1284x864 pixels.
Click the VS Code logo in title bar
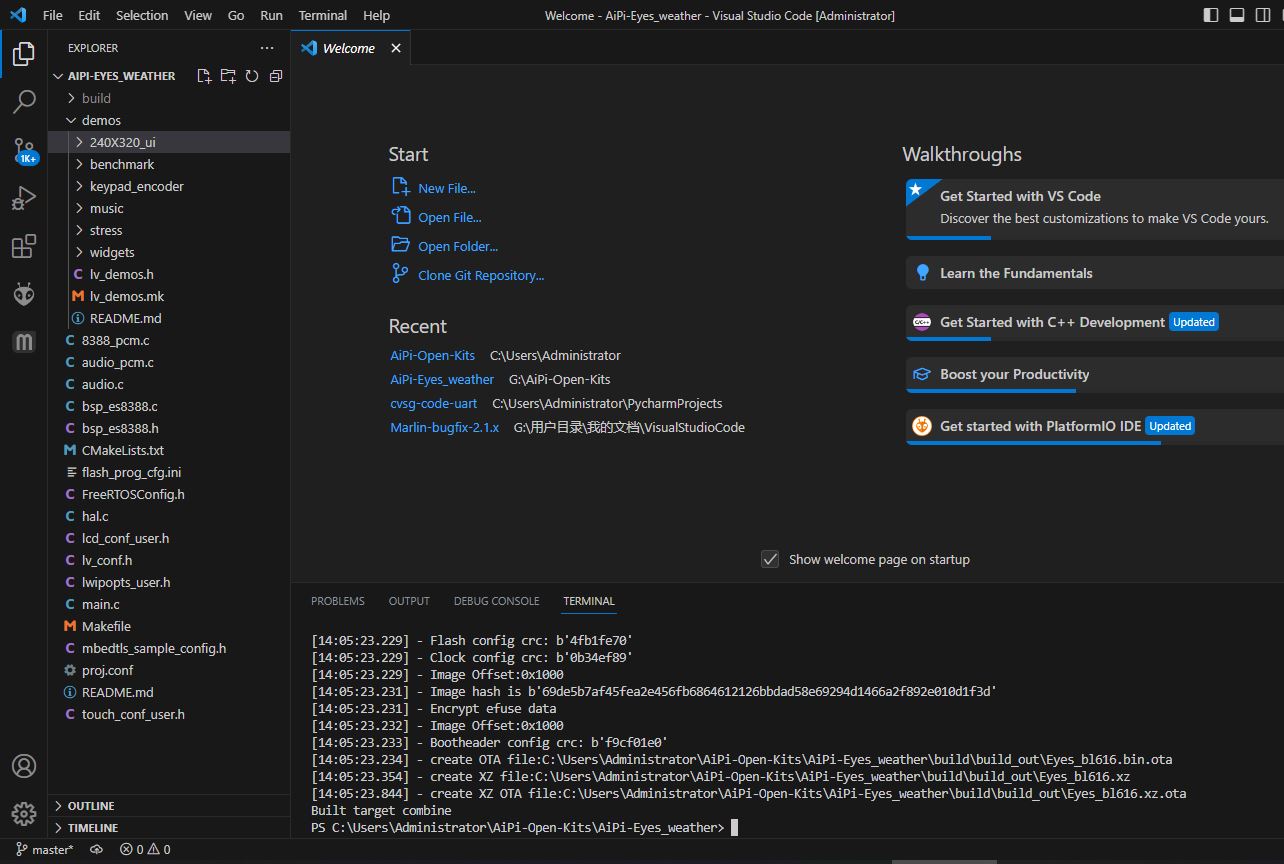[x=18, y=15]
